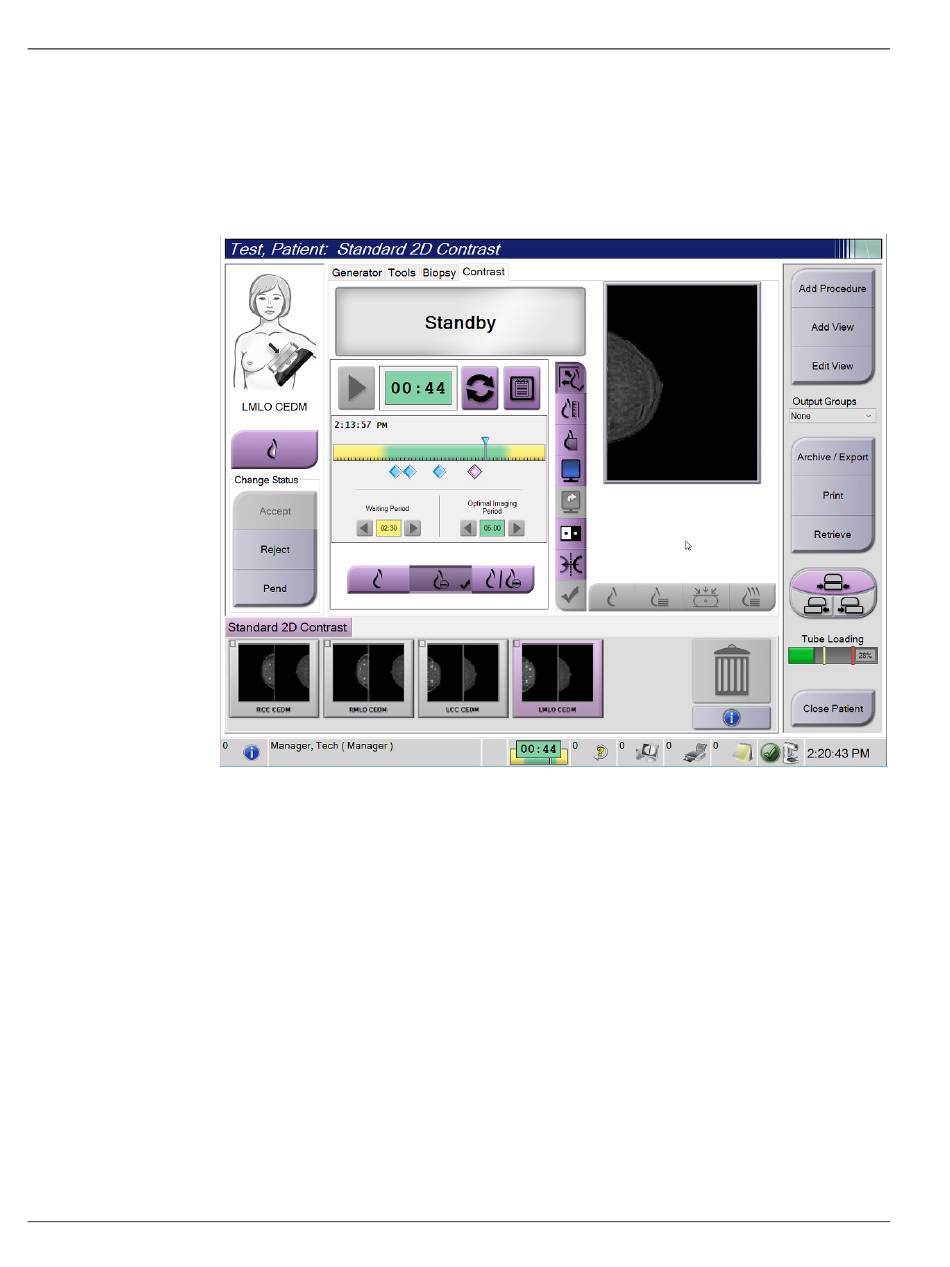Click the blue marker on the contrast timeline bar
Viewport: 950px width, 1267px height.
point(485,446)
